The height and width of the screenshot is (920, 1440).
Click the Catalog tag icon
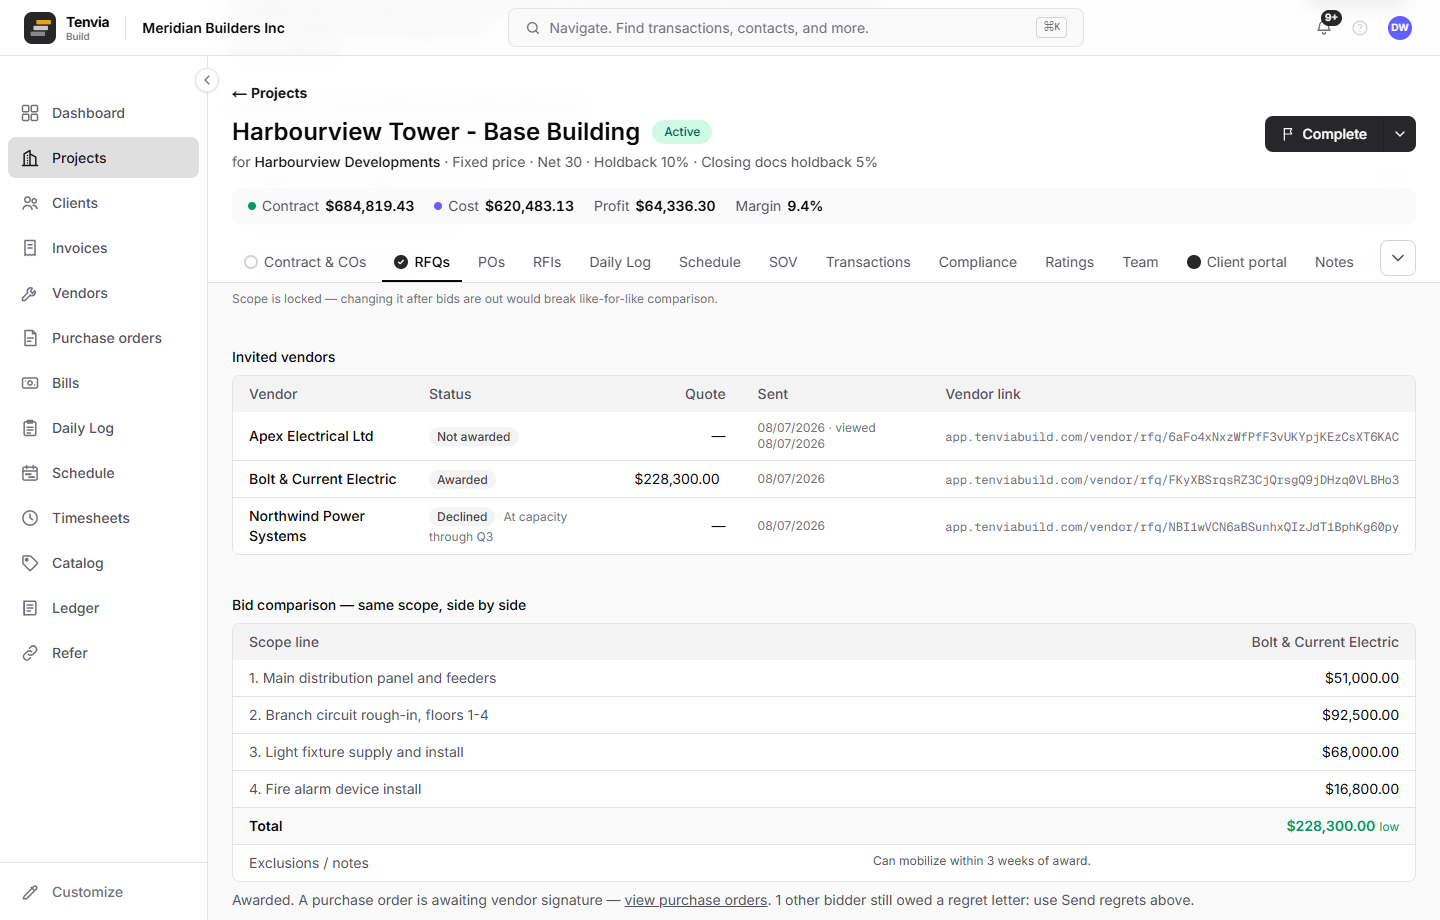click(x=30, y=563)
